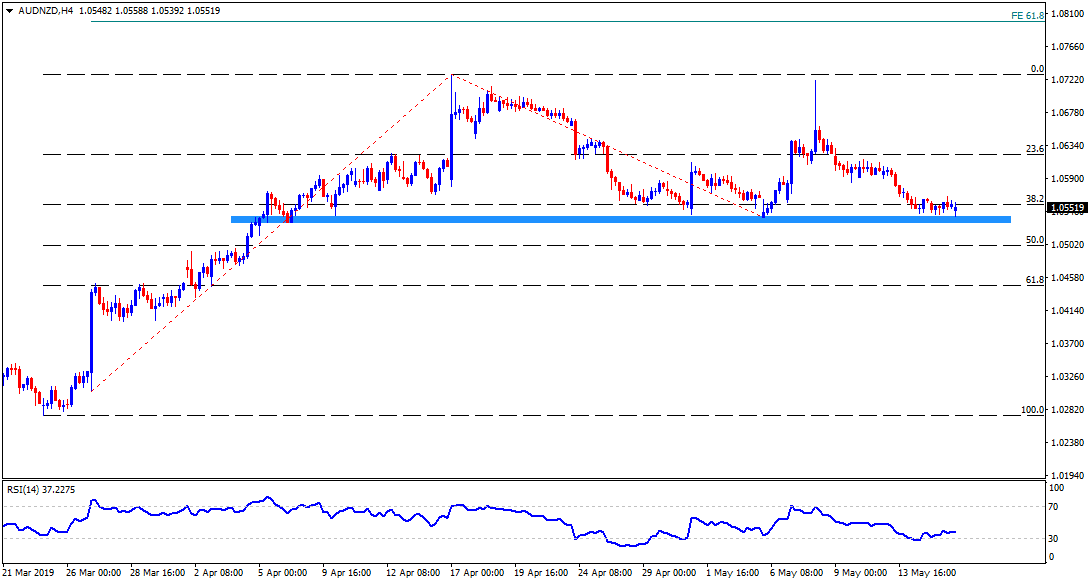Click the 1.08100 price axis label

(1067, 14)
